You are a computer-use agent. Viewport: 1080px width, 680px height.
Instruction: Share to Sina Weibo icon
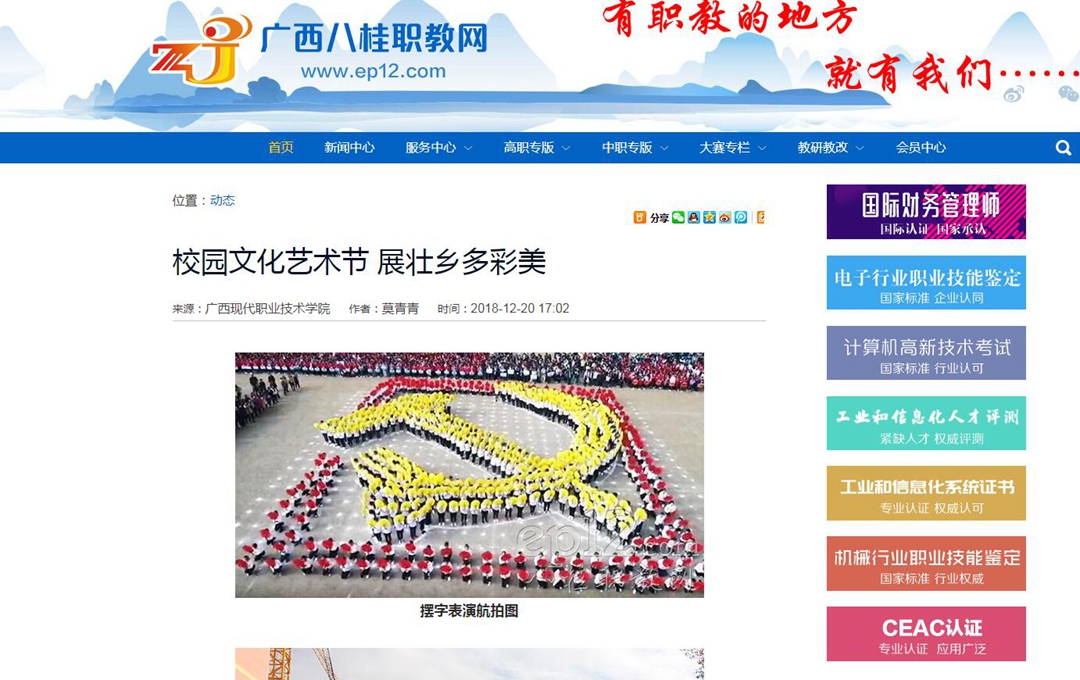tap(725, 218)
